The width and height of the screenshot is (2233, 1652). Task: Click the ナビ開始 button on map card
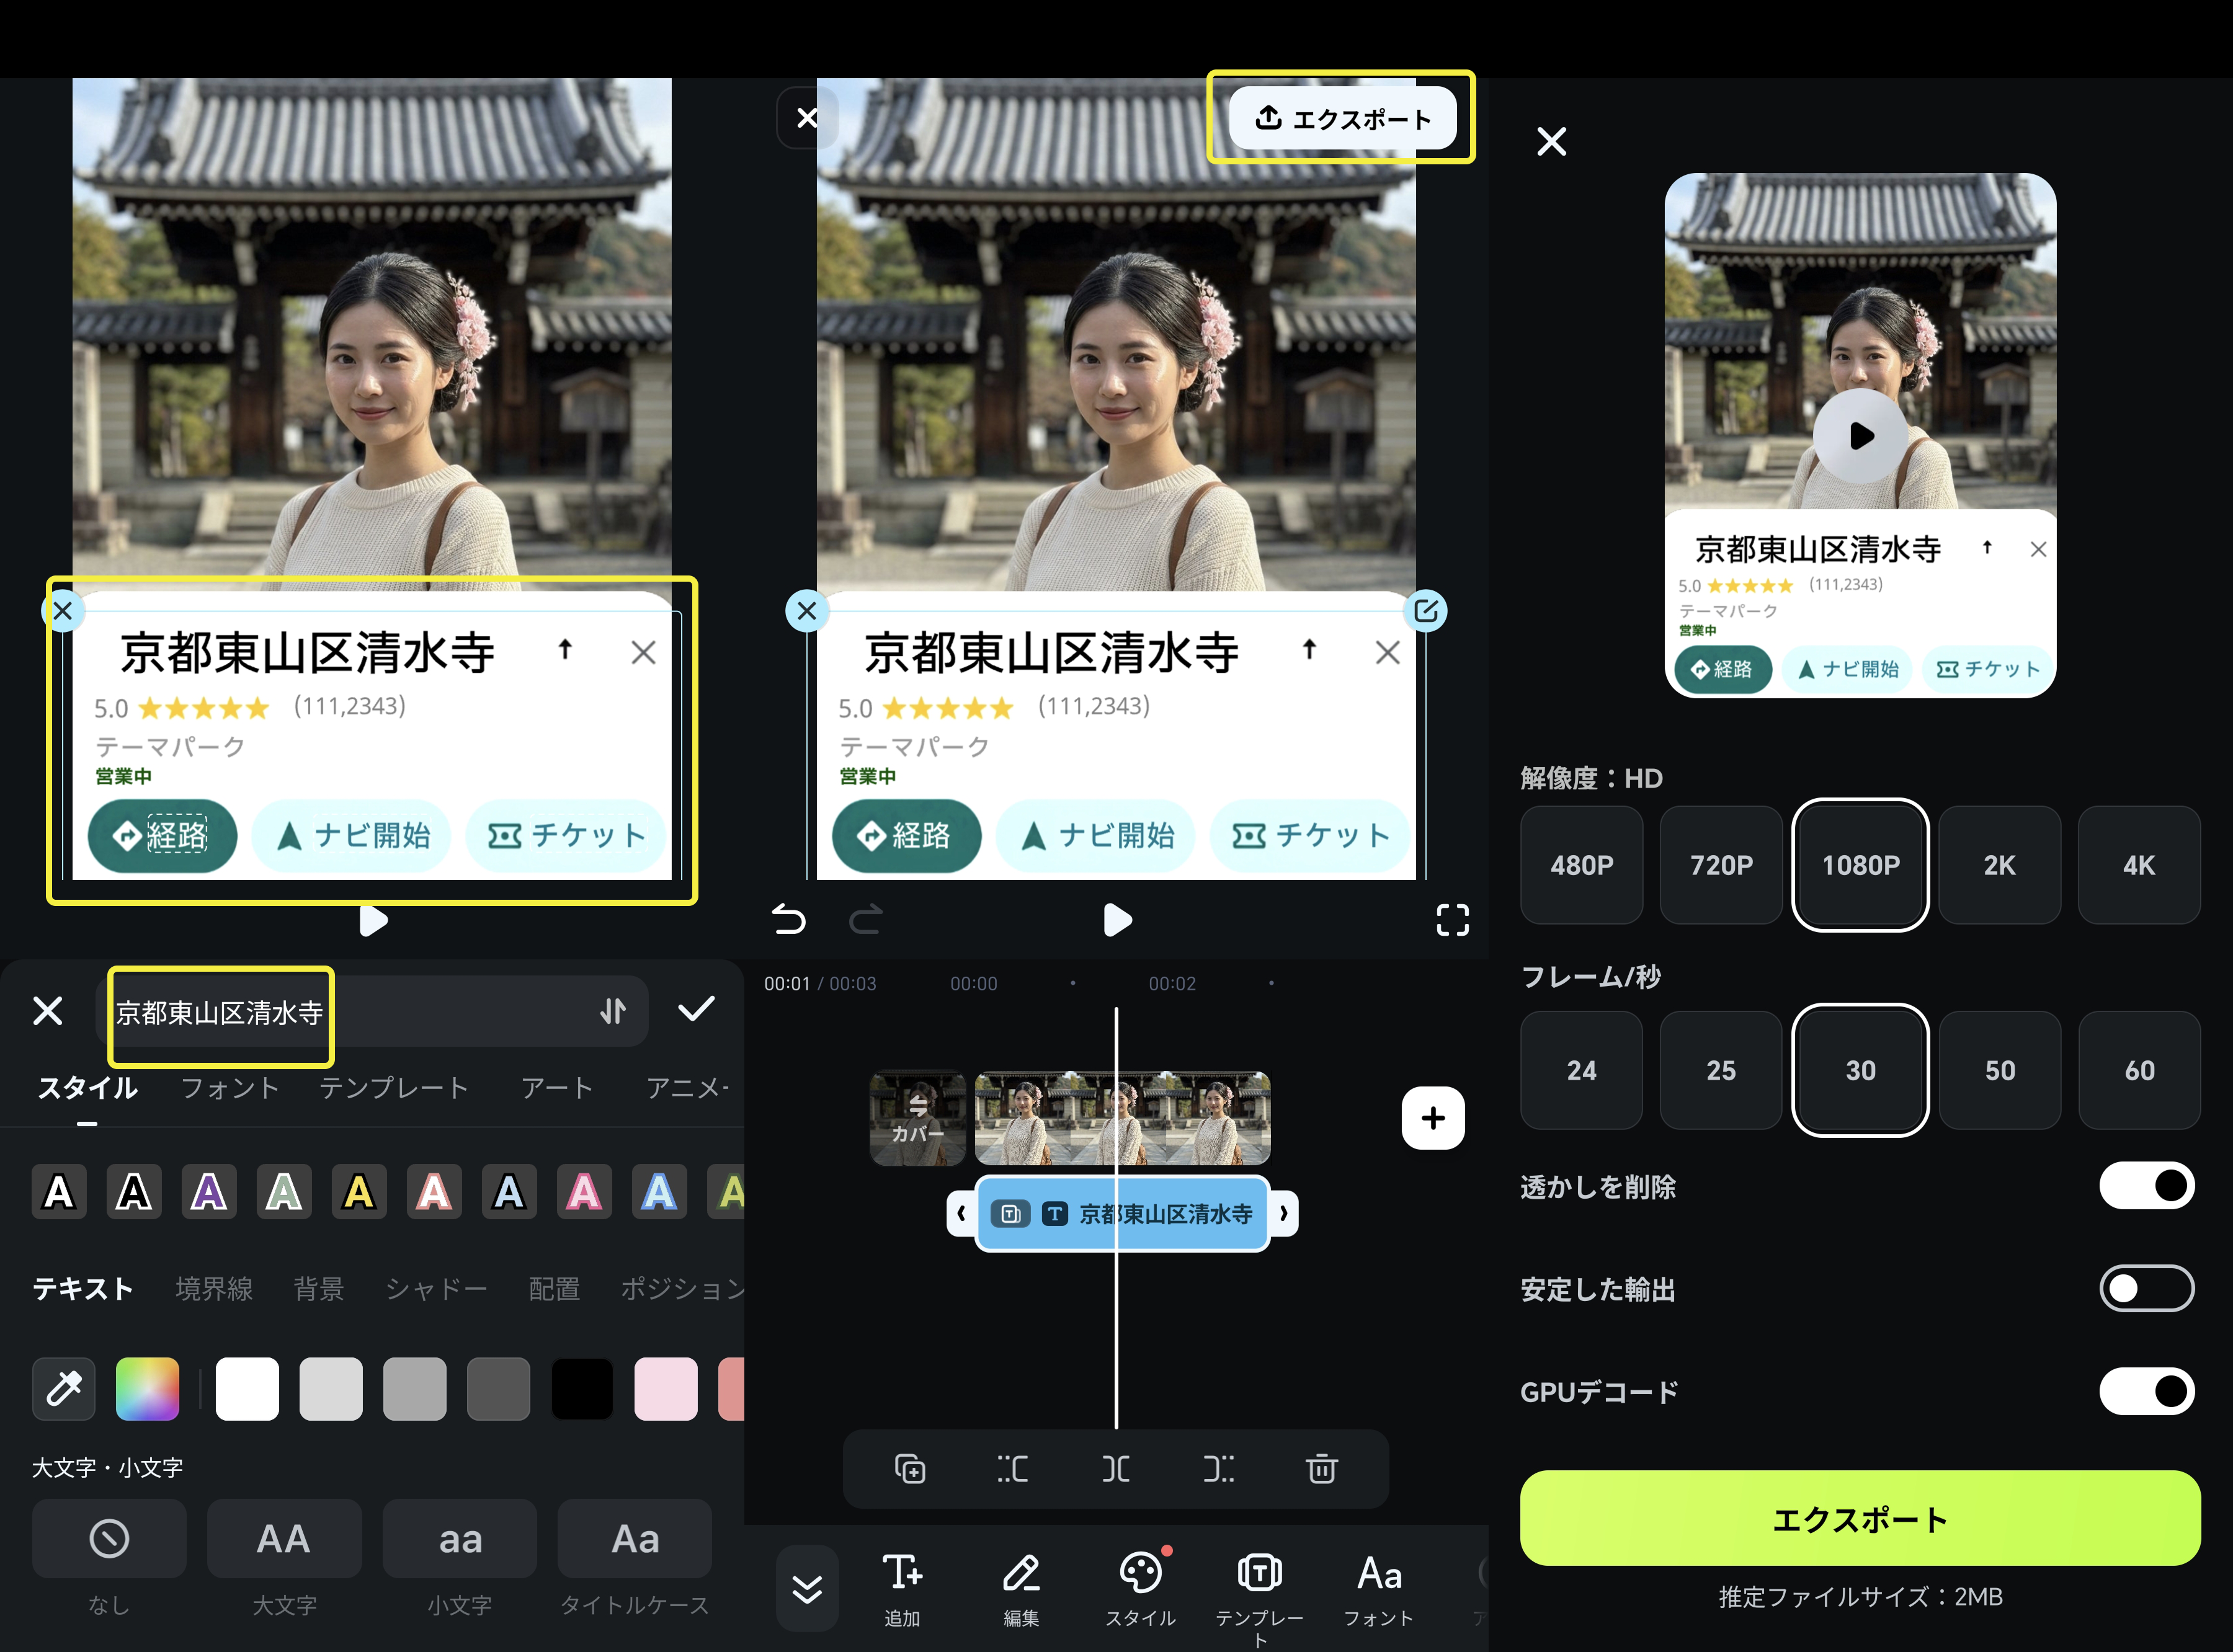pos(1096,836)
